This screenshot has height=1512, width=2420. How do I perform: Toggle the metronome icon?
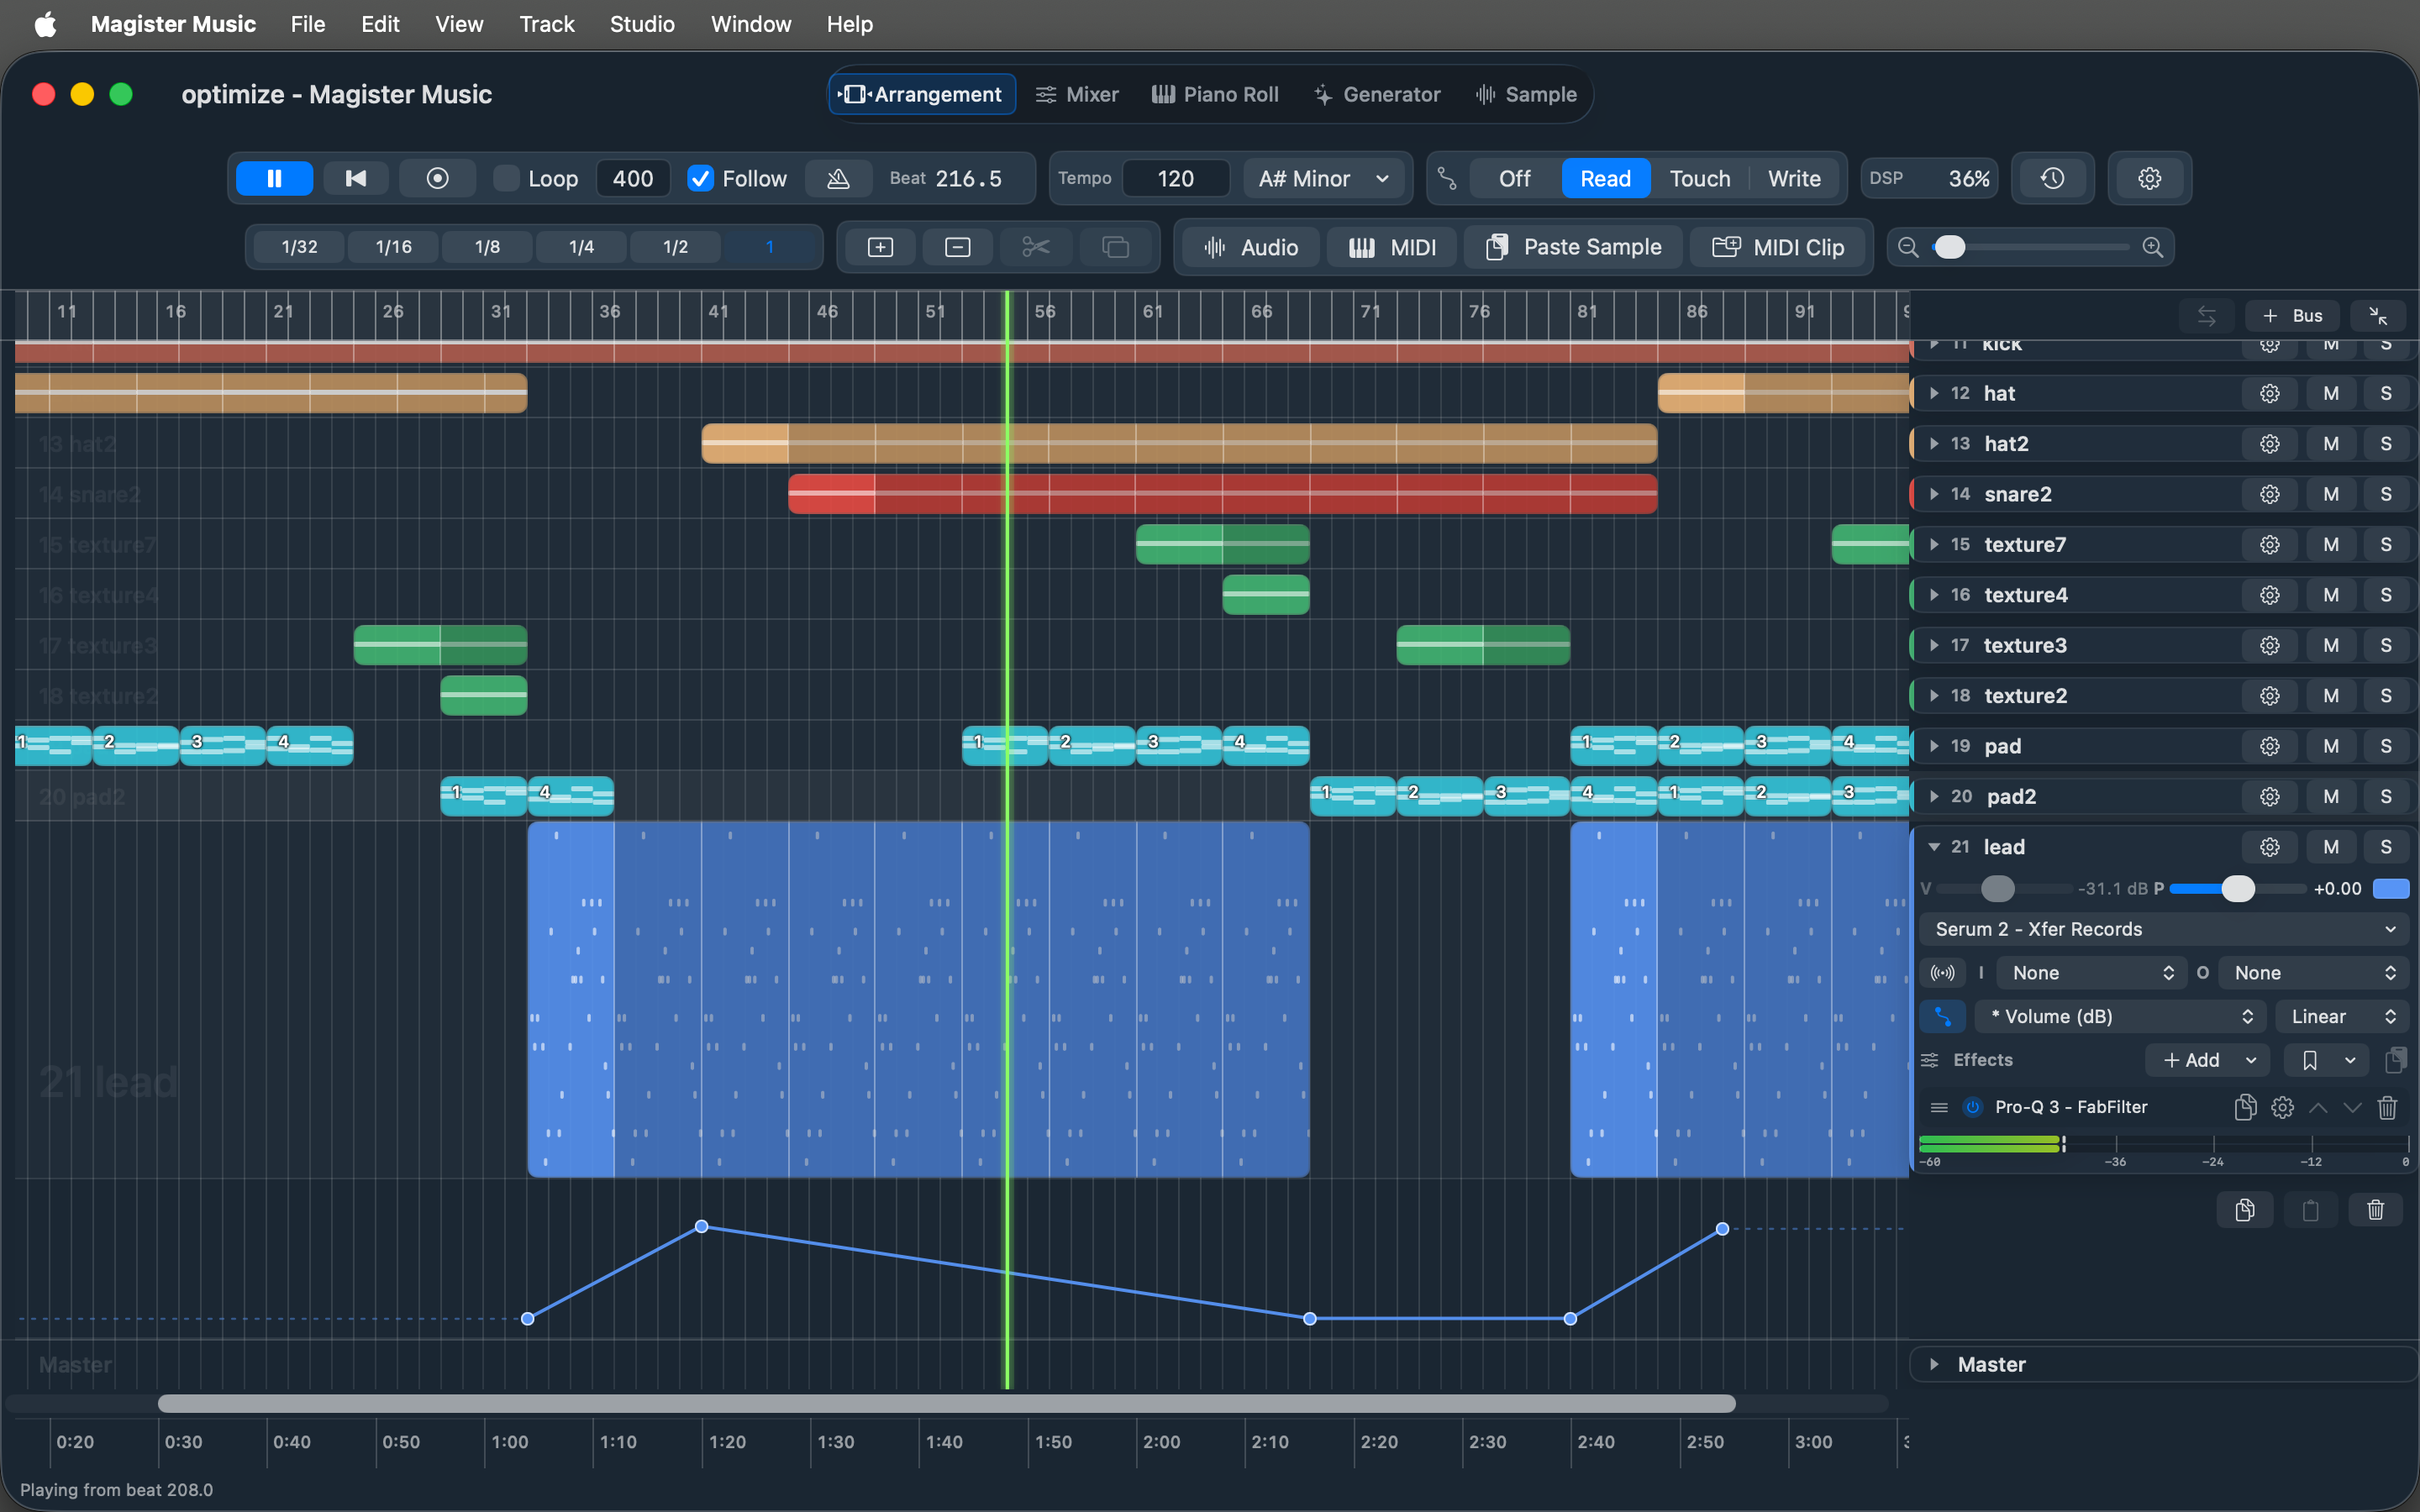[838, 178]
